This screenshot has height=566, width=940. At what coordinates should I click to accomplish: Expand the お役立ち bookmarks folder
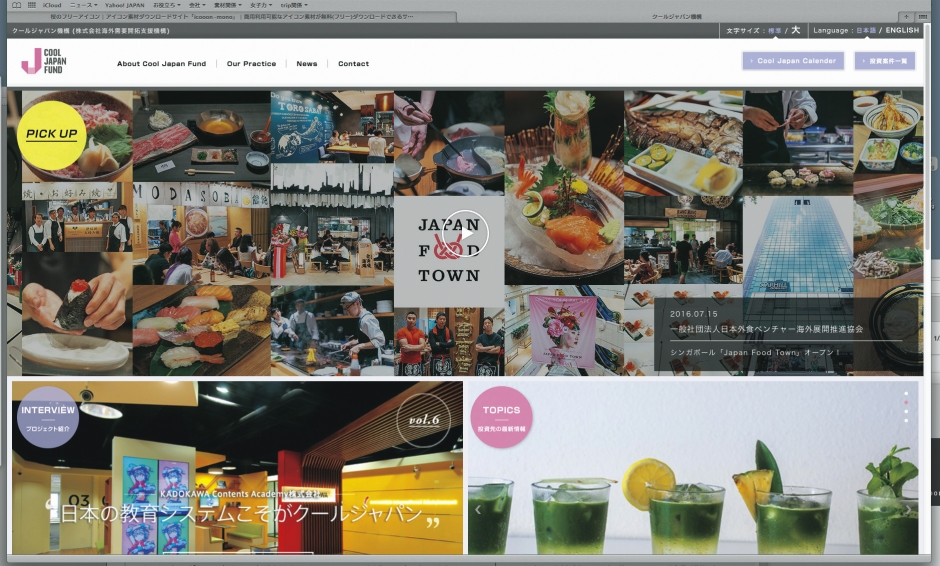[166, 5]
